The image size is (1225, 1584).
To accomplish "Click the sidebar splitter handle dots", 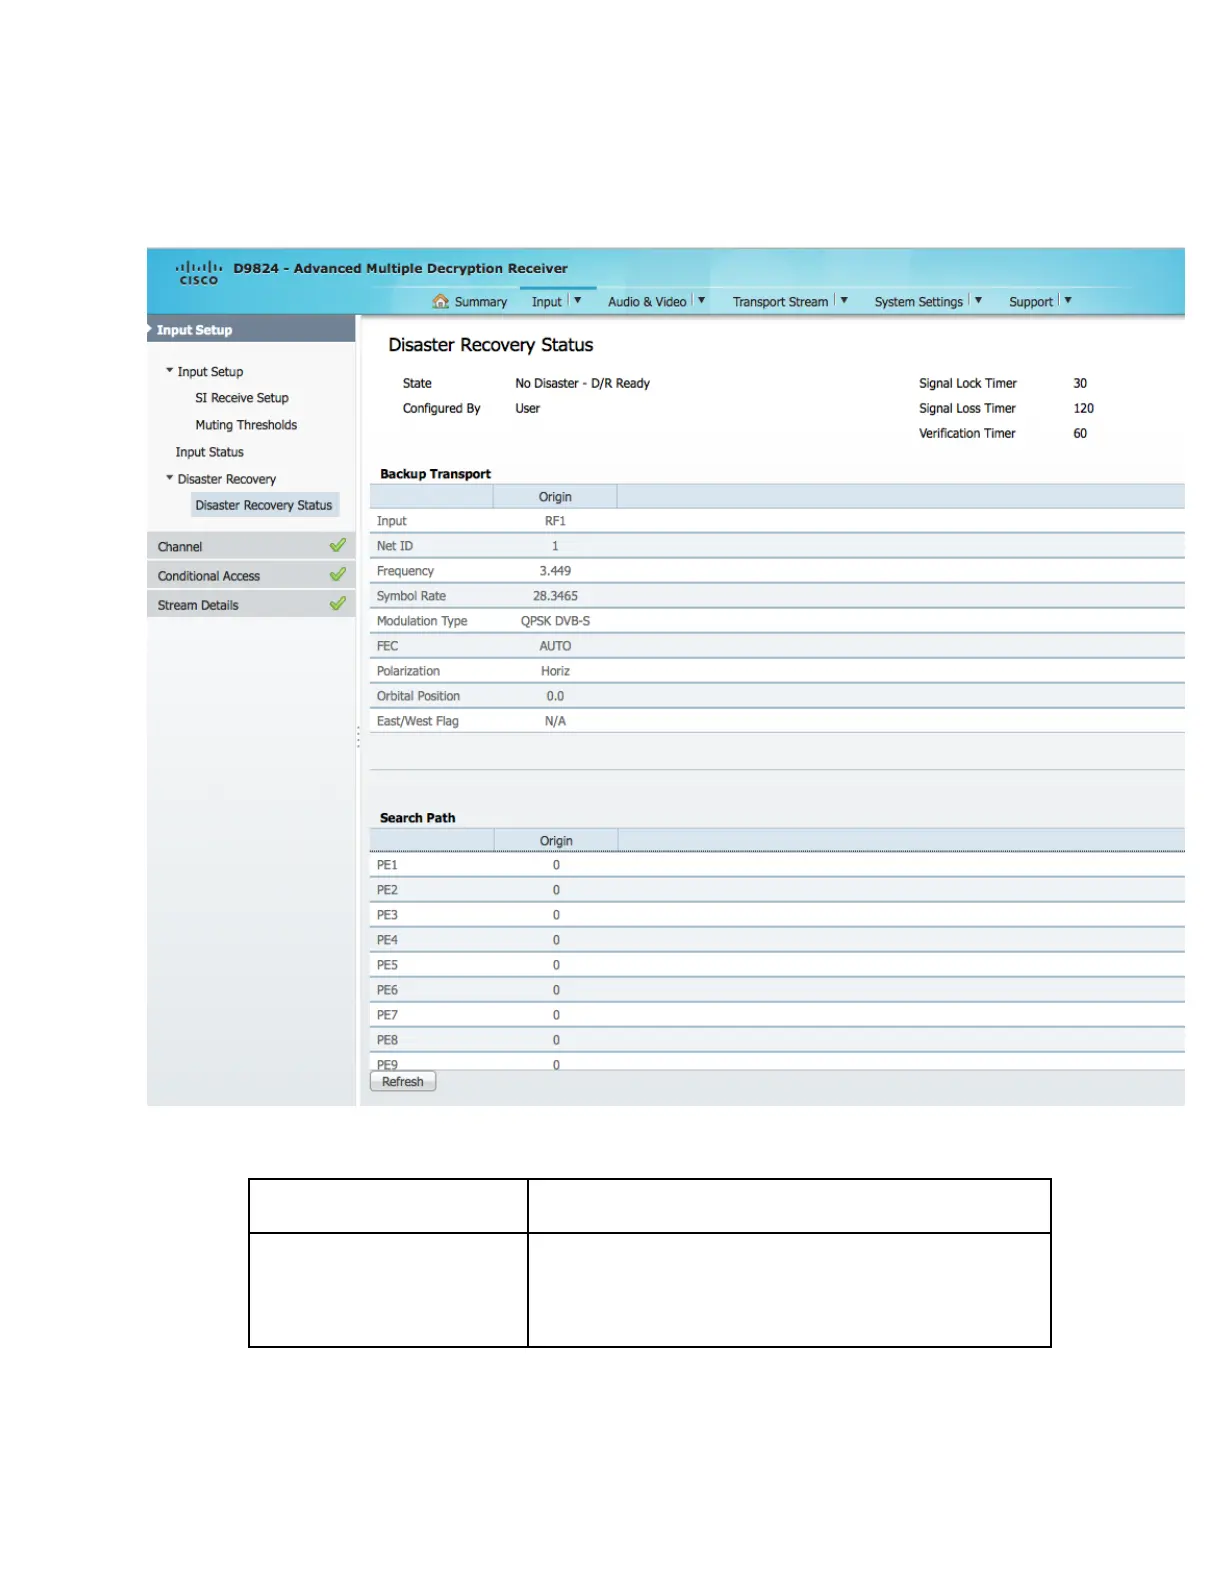I will 358,738.
